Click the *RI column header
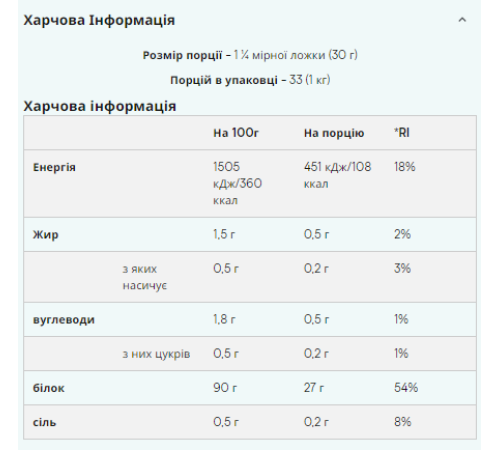This screenshot has height=450, width=500. point(402,133)
